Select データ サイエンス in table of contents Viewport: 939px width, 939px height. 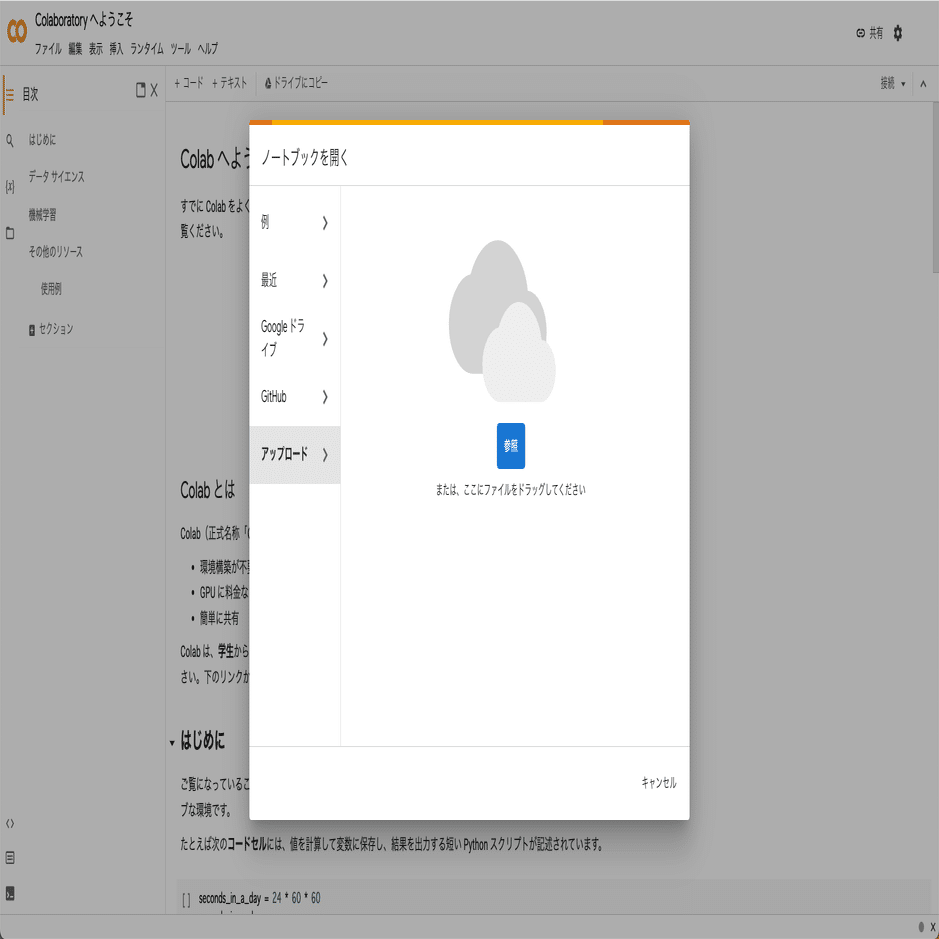[56, 177]
